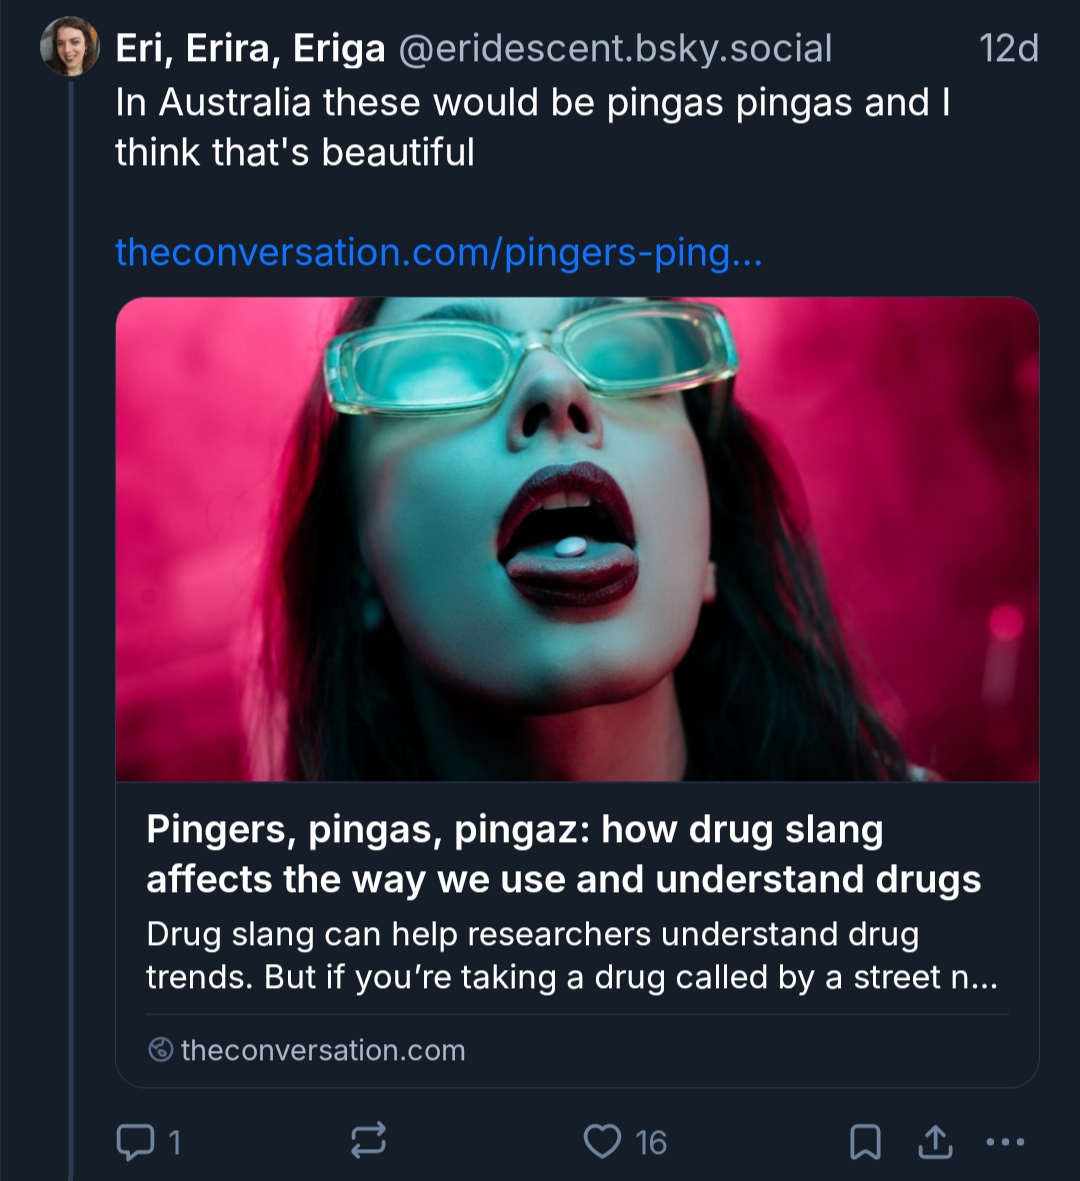The height and width of the screenshot is (1181, 1080).
Task: Click the Pingers, pingas, pingaz article headline
Action: click(x=563, y=854)
